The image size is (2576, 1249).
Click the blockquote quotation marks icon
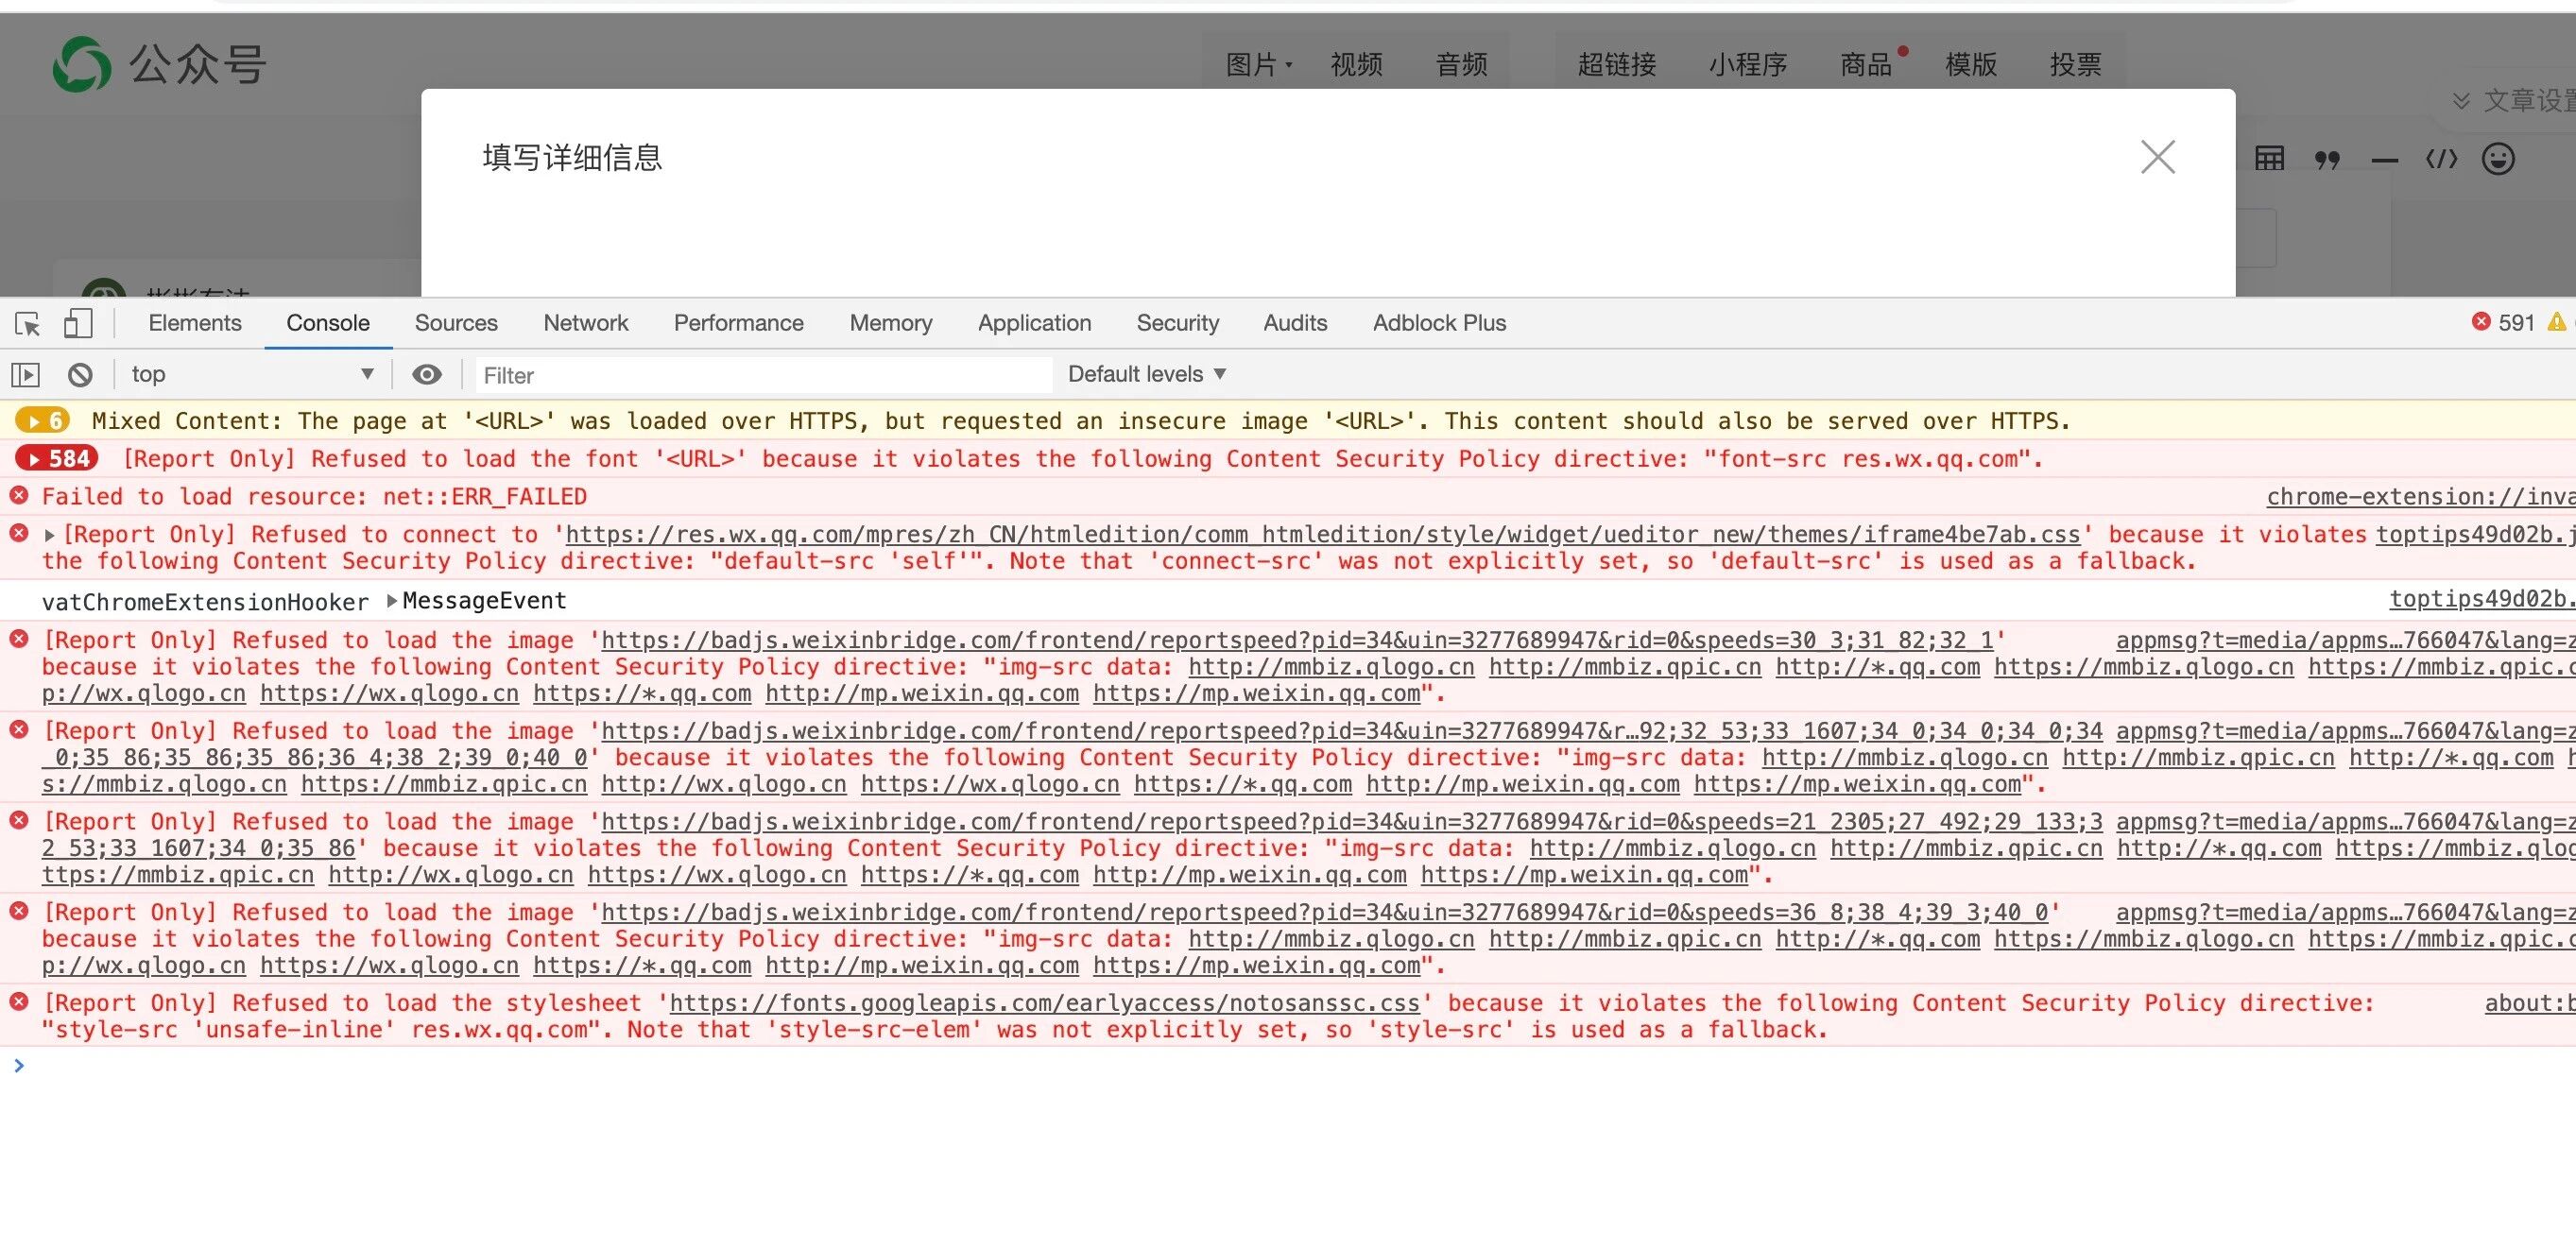[x=2327, y=160]
